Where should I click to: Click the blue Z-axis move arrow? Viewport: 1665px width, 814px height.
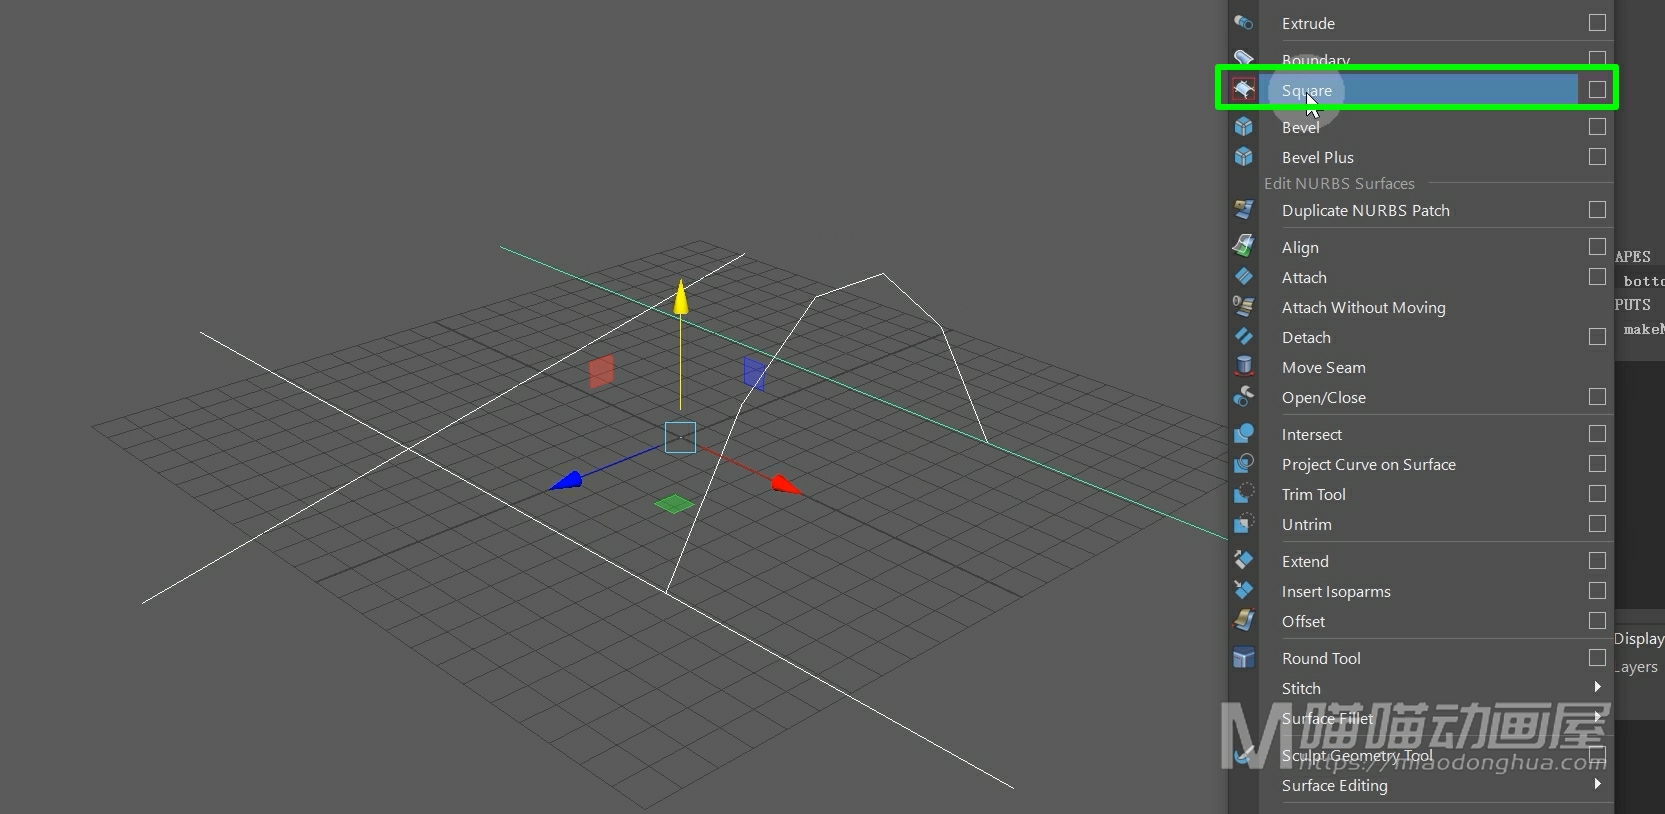point(566,481)
